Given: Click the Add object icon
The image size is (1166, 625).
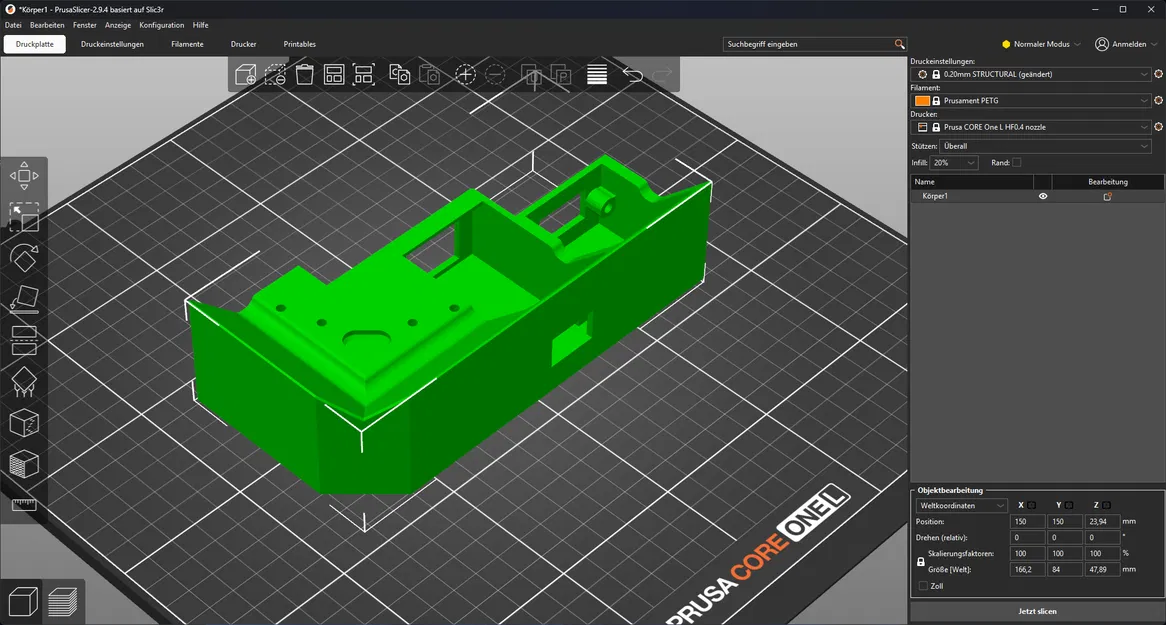Looking at the screenshot, I should (245, 74).
